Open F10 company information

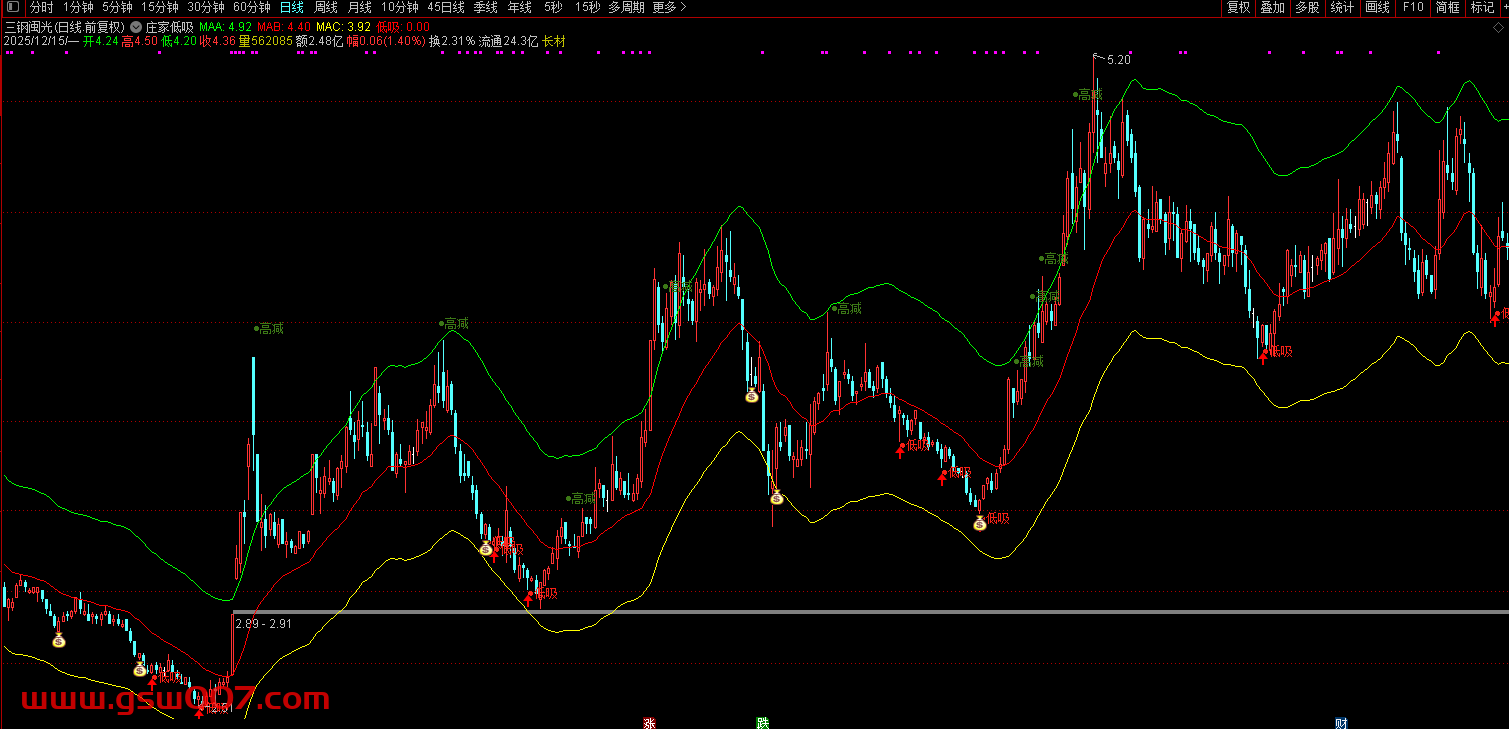click(1412, 7)
